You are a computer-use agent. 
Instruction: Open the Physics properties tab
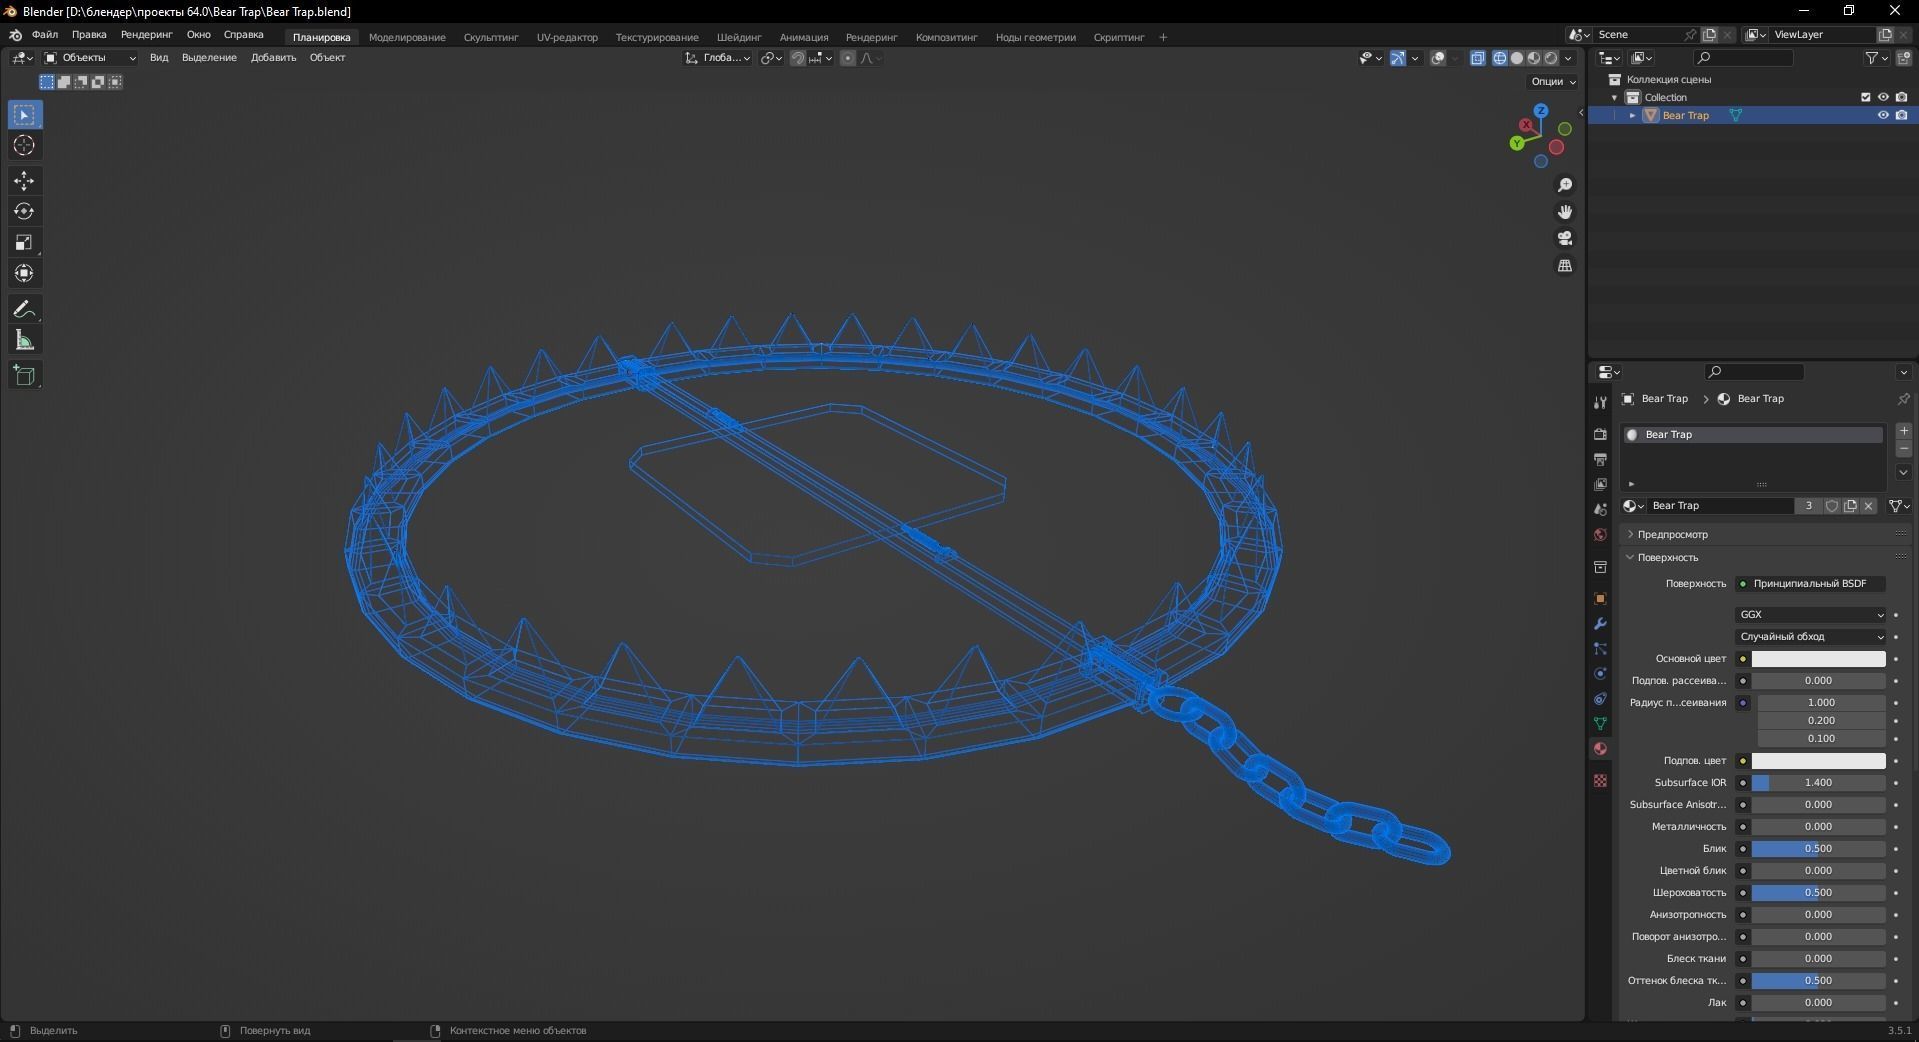pos(1600,673)
